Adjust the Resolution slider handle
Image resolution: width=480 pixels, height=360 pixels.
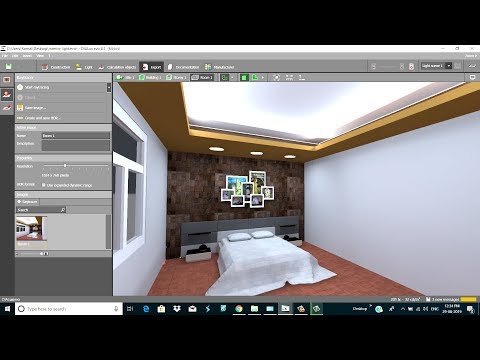tap(65, 165)
